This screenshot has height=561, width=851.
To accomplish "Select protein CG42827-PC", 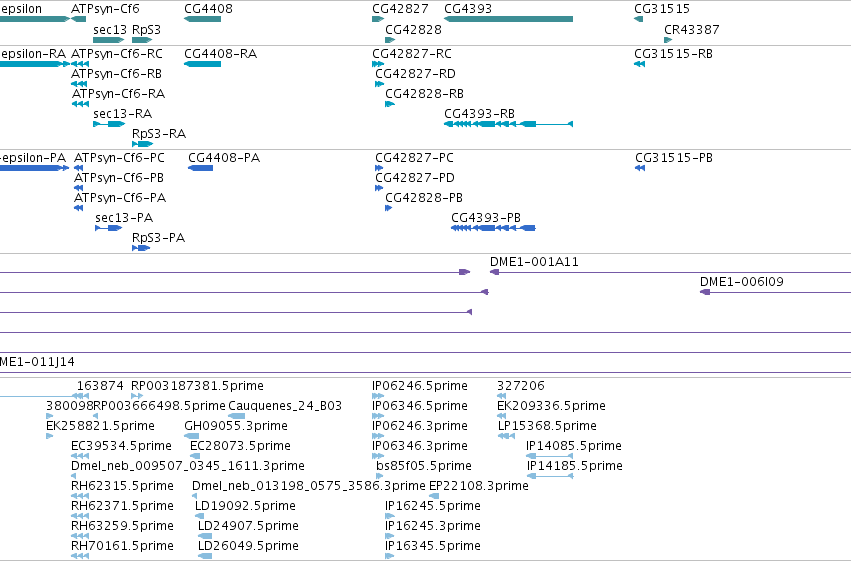I will pyautogui.click(x=415, y=158).
